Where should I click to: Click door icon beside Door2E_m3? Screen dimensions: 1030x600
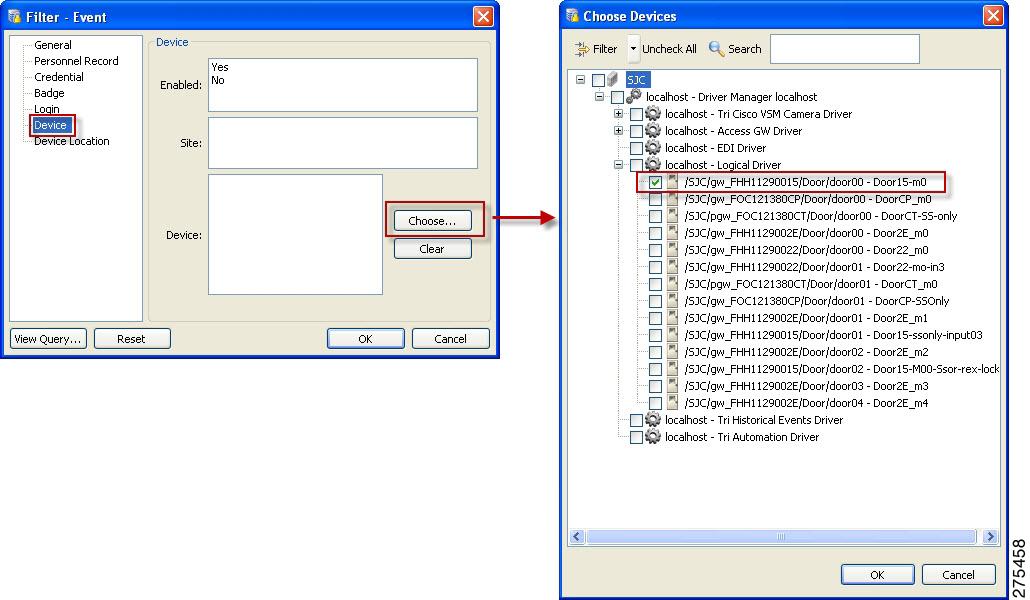[x=672, y=386]
